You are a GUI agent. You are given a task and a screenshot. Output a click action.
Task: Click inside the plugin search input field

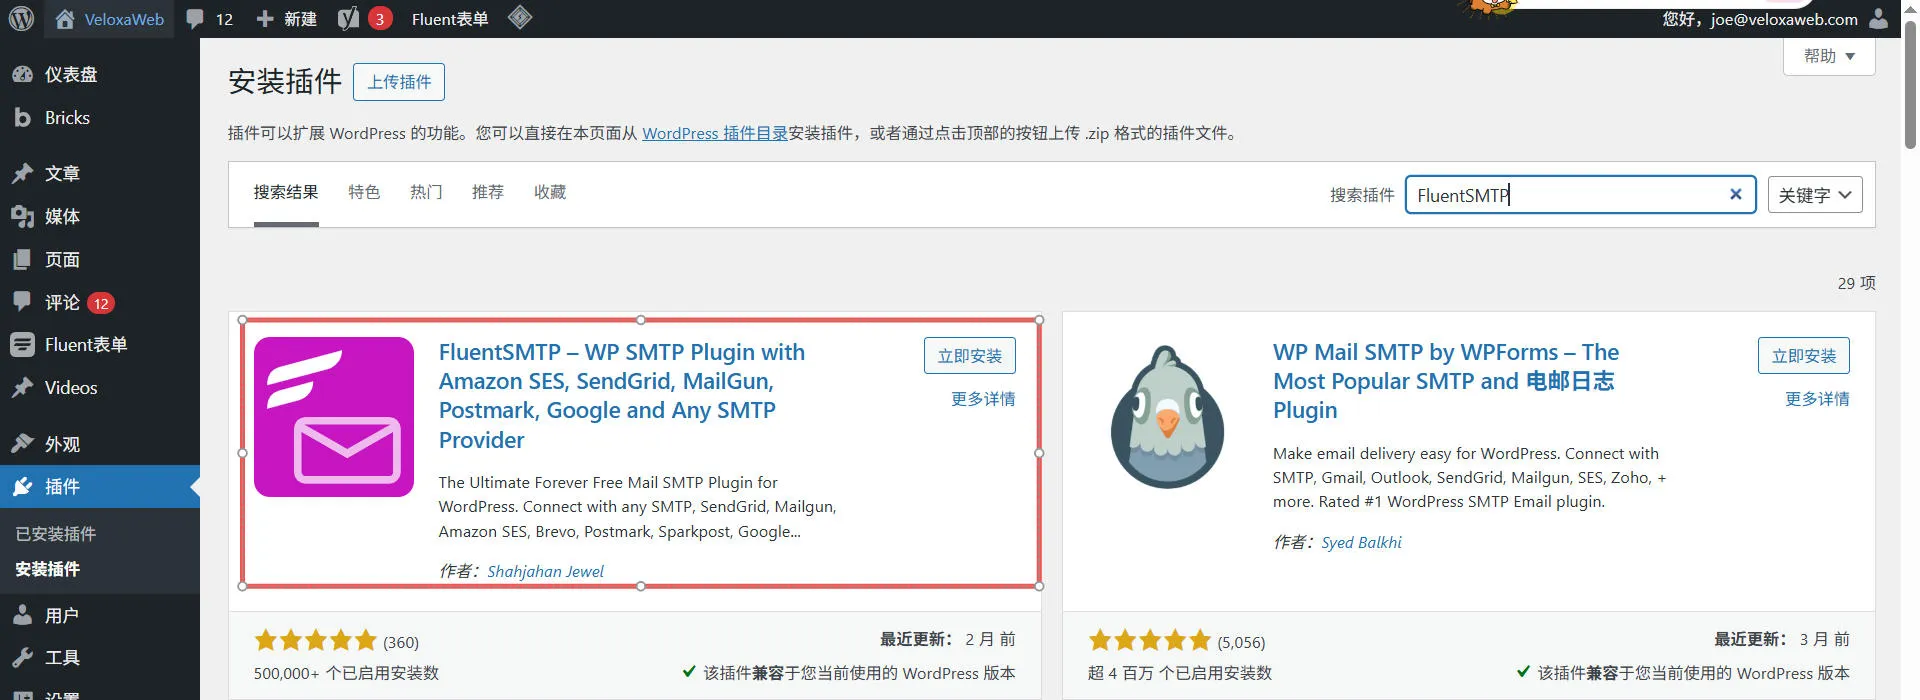tap(1565, 195)
